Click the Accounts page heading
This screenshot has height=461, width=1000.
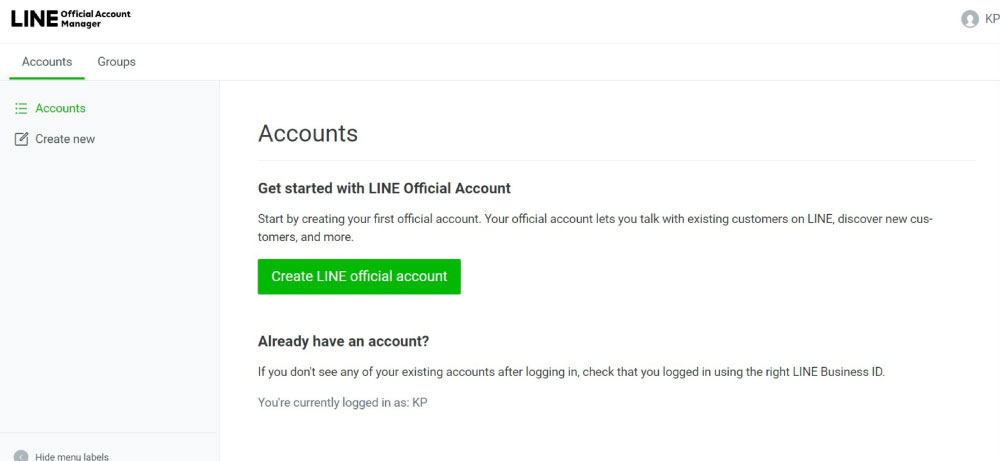tap(307, 133)
